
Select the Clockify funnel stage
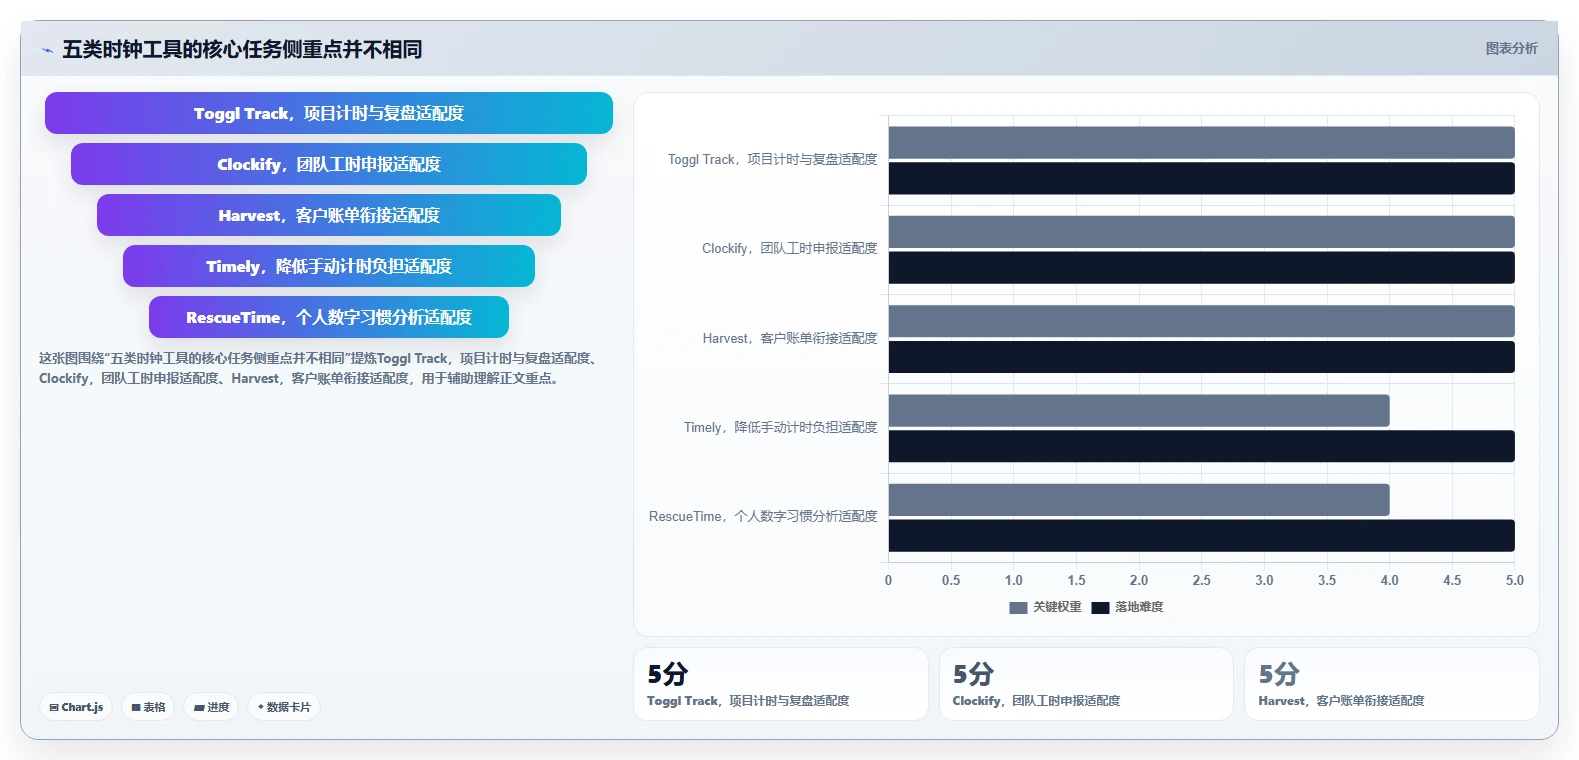(x=329, y=164)
